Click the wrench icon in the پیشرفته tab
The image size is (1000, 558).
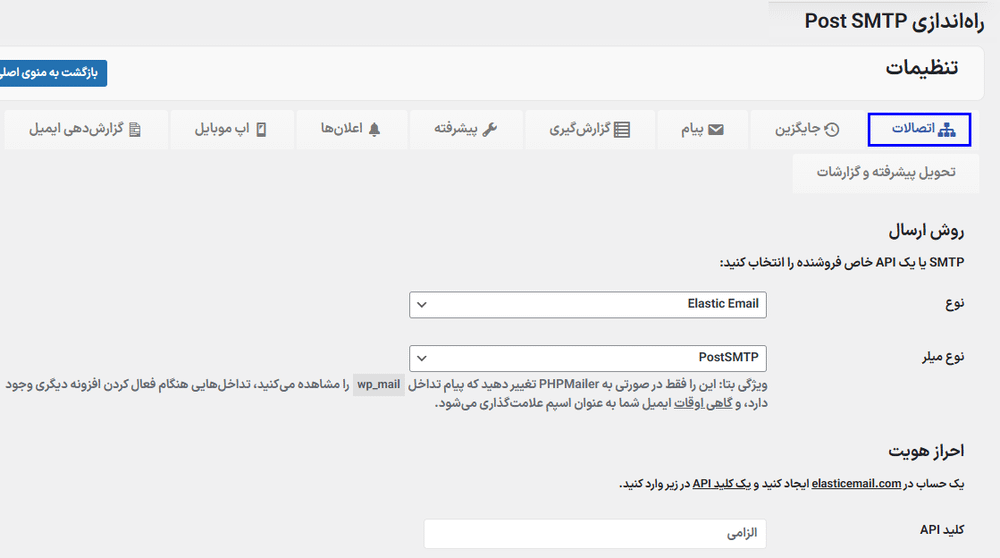490,129
